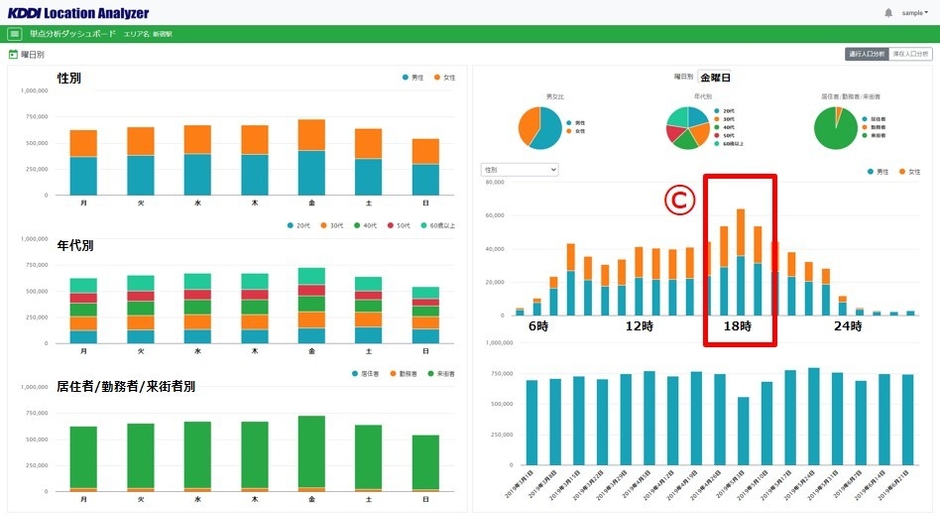Click the 居住者/勤務者/来街者 pie chart

point(836,127)
